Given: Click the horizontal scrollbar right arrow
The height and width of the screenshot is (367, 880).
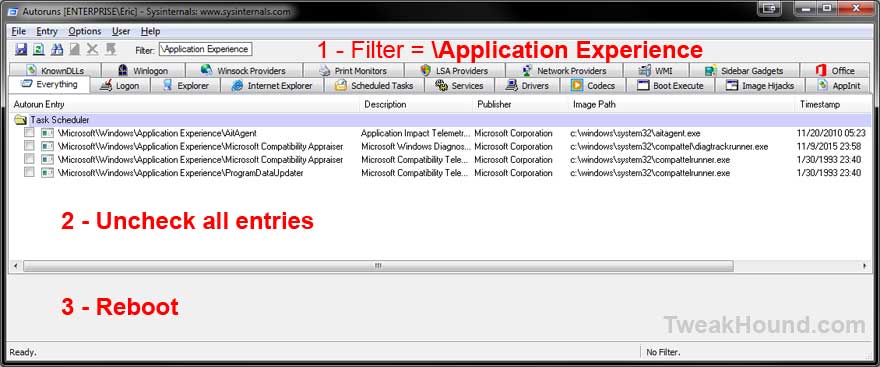Looking at the screenshot, I should (x=865, y=265).
